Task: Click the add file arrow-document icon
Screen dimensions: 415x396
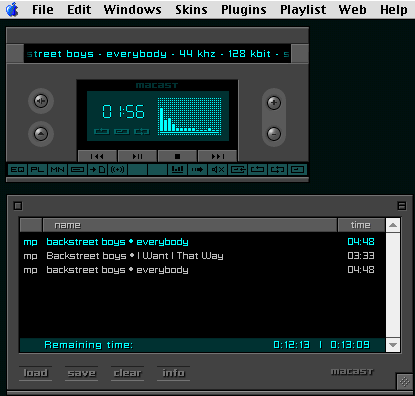Action: coord(97,170)
